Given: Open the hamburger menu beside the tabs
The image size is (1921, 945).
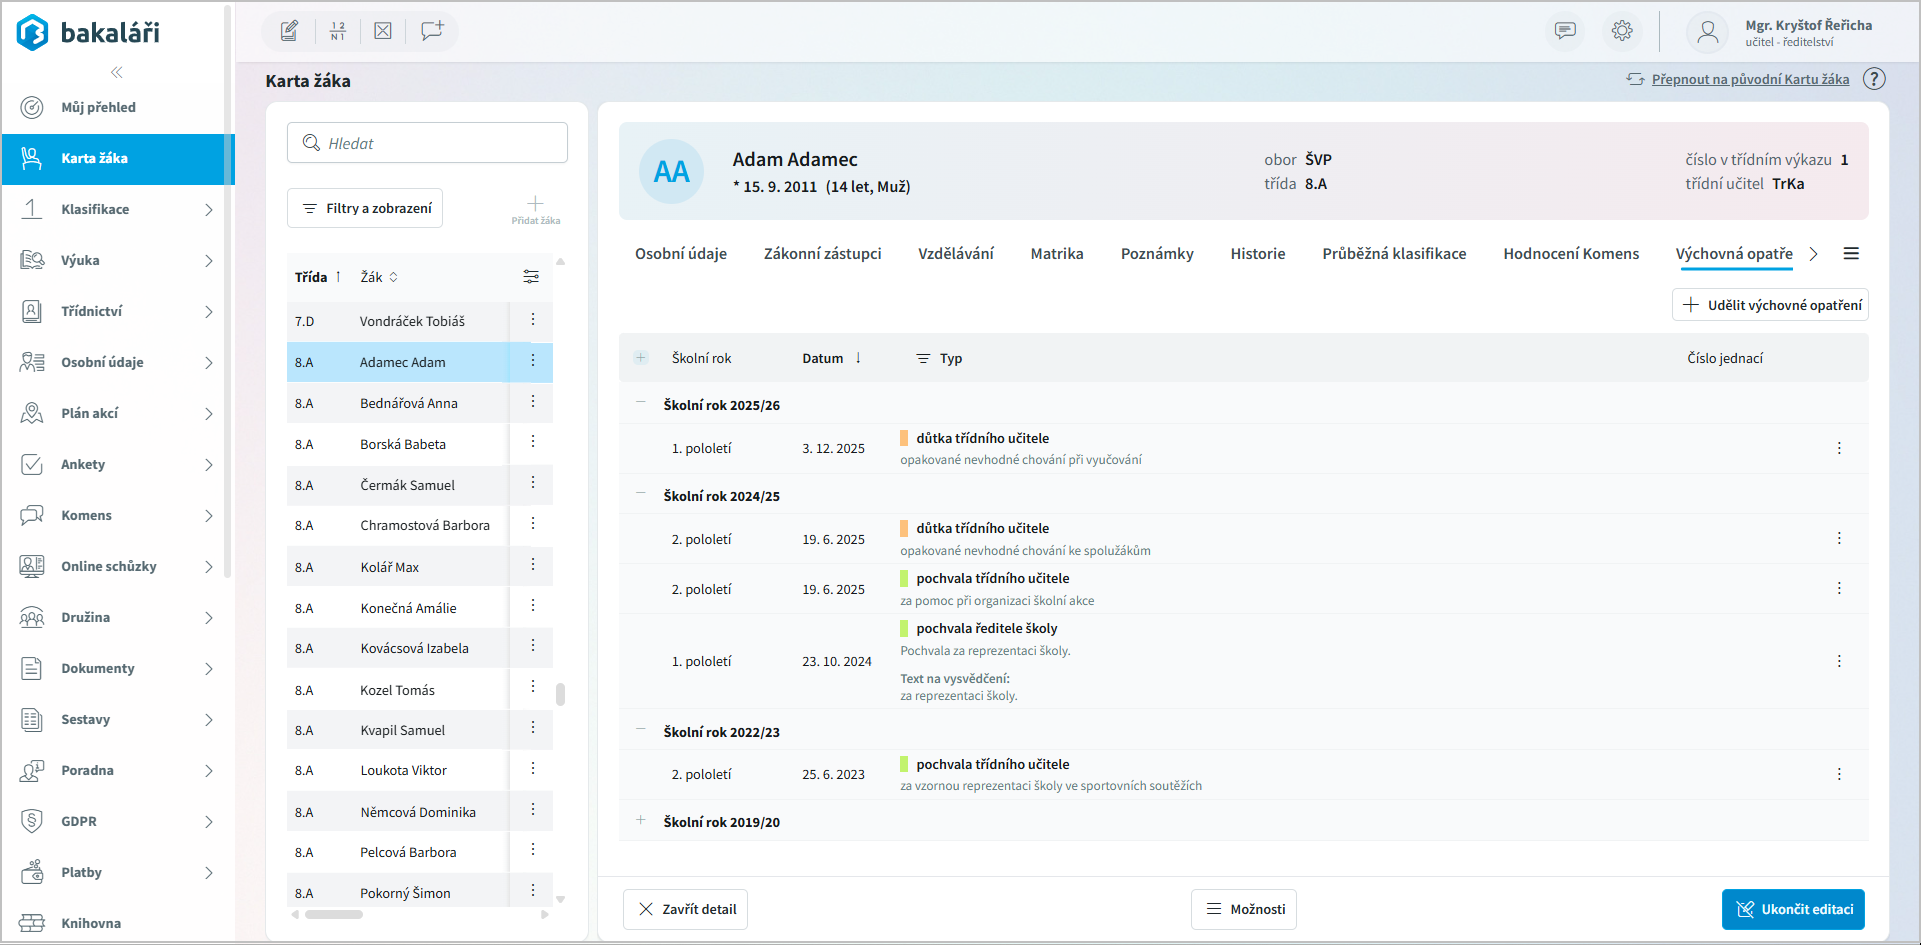Looking at the screenshot, I should (1851, 254).
